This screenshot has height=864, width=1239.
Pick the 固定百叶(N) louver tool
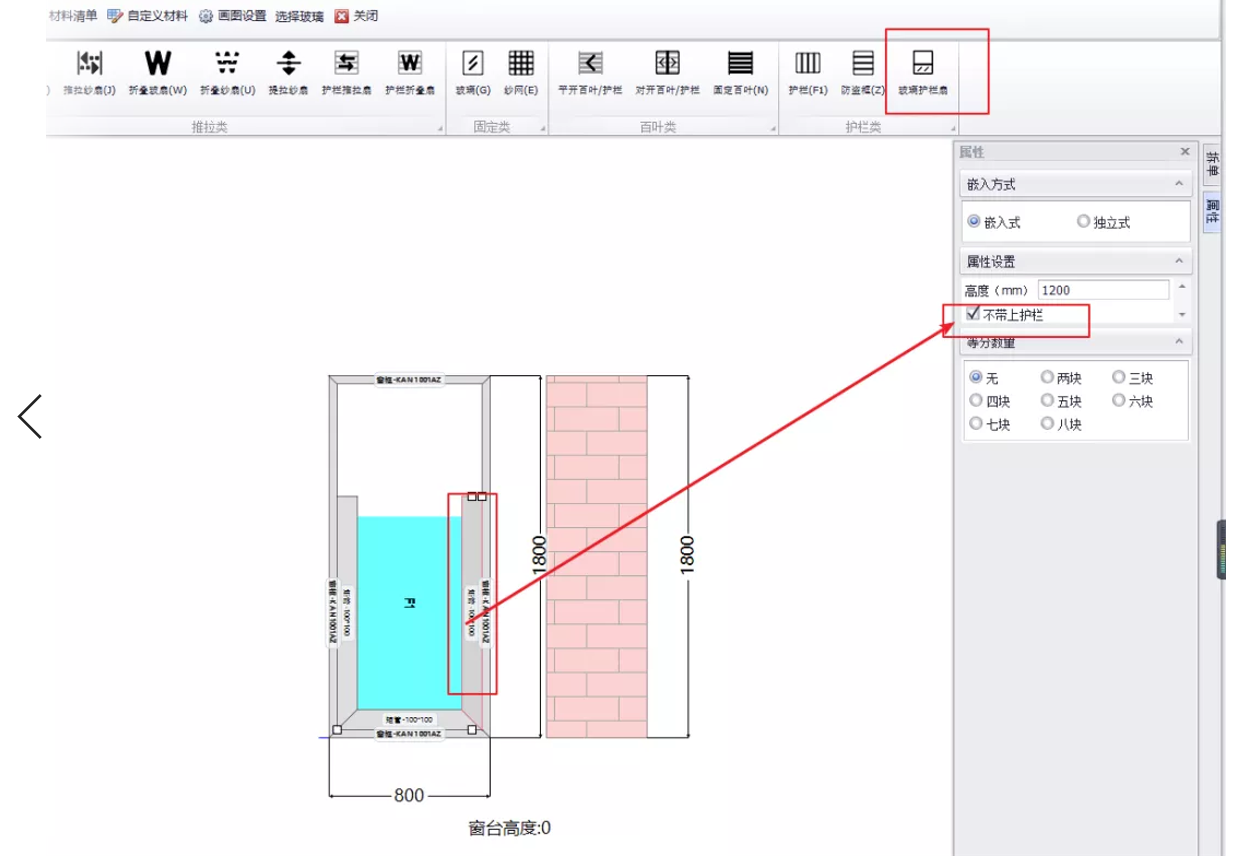click(x=740, y=71)
